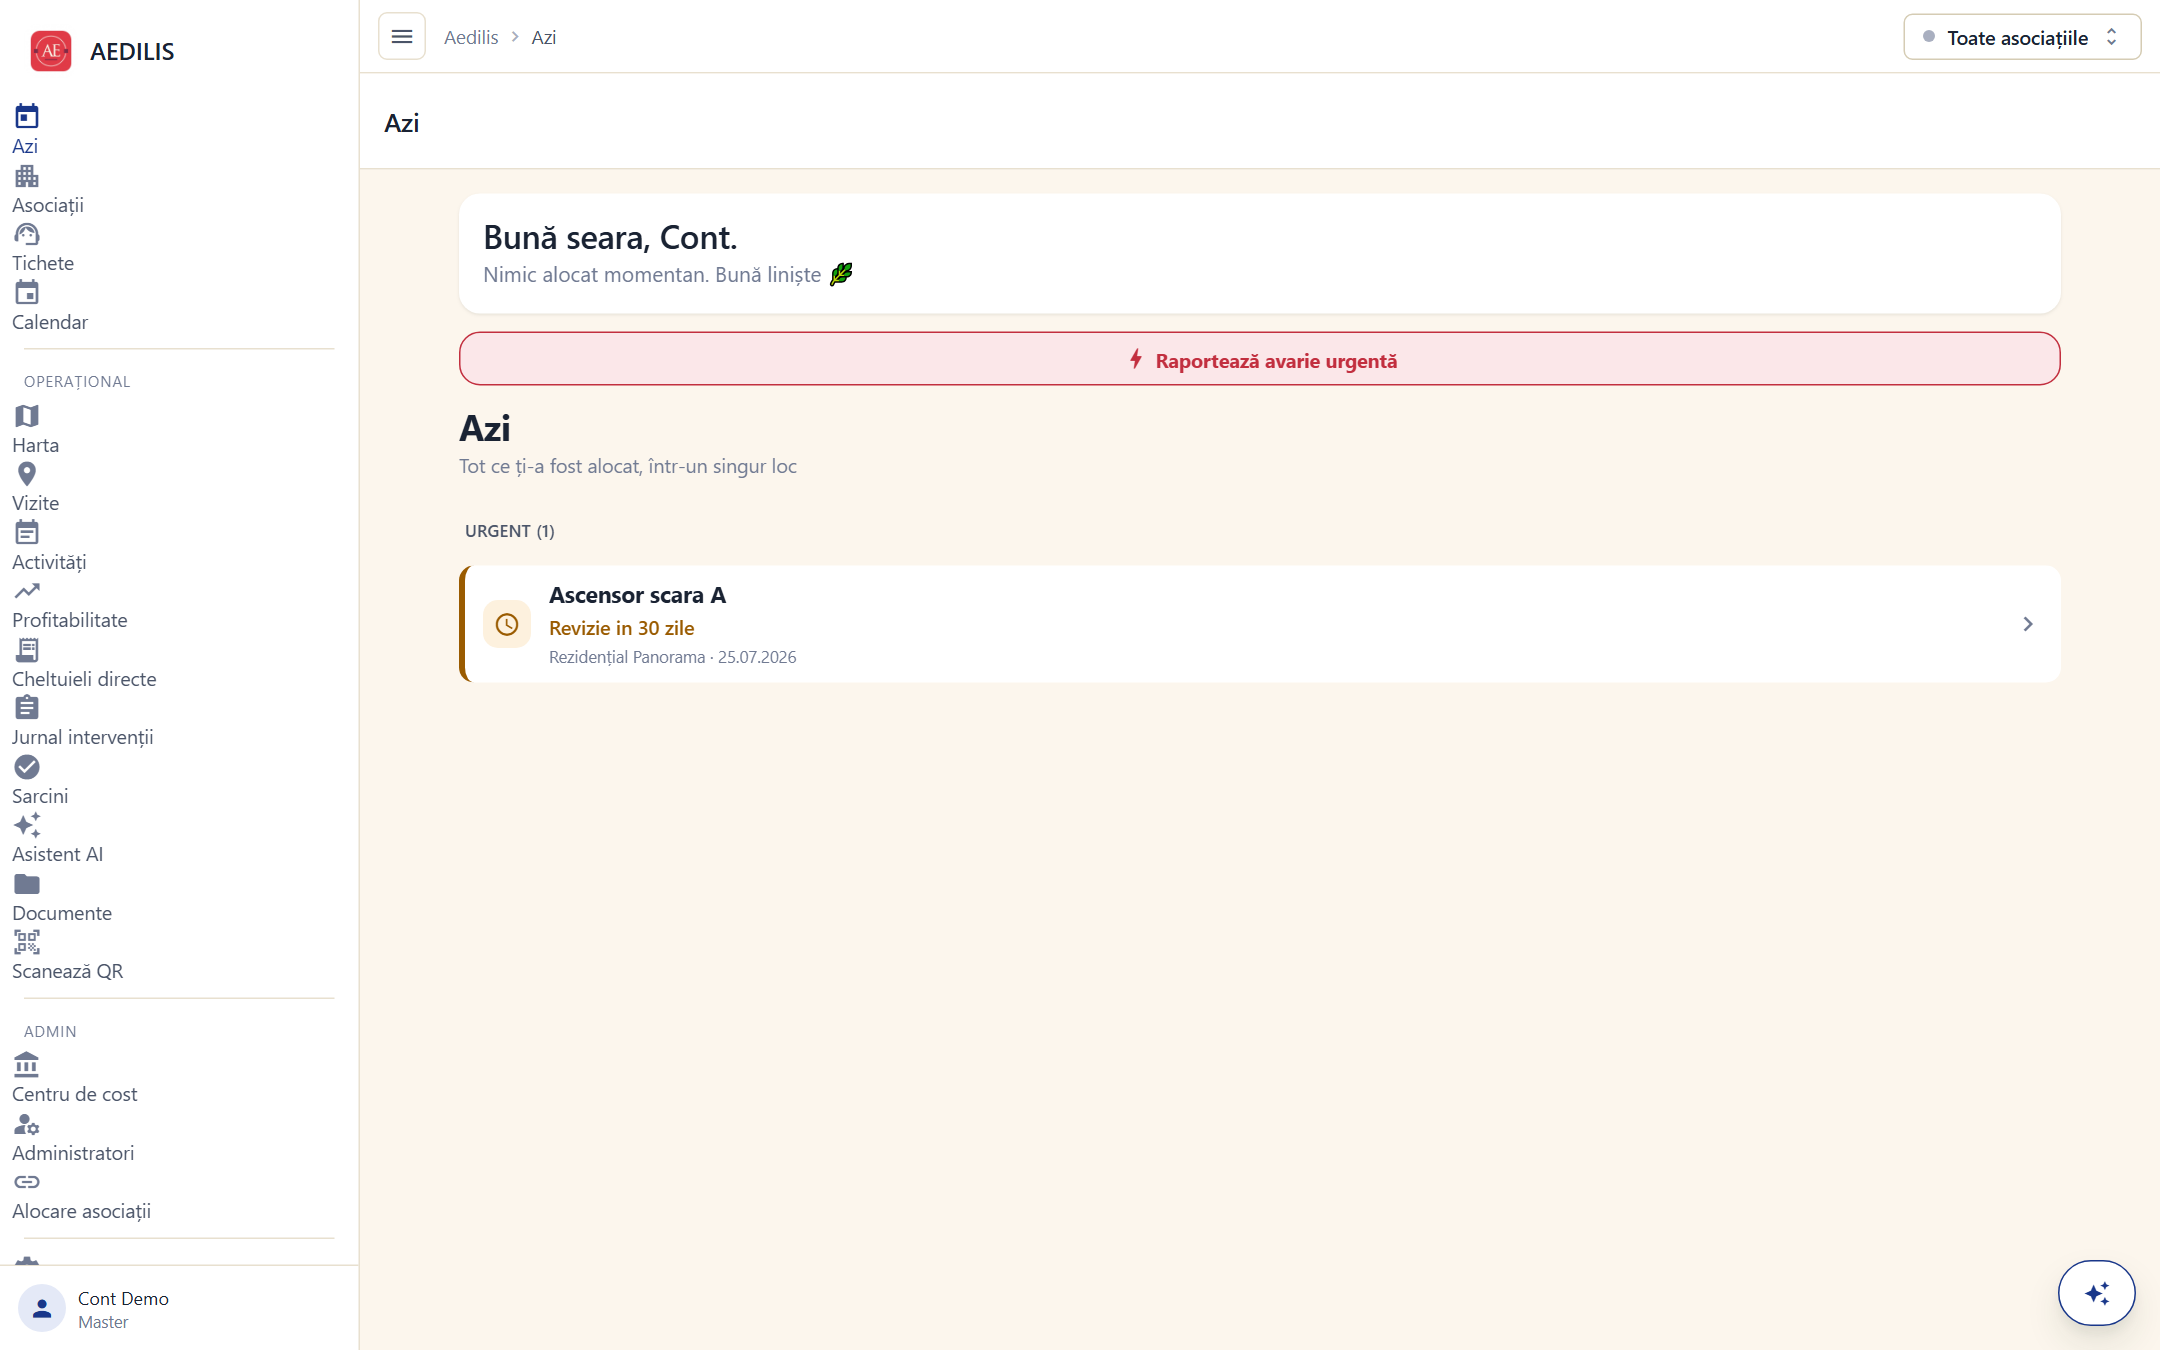
Task: Click Rezidențial Panorama · 25.07.2026 text
Action: (x=673, y=657)
